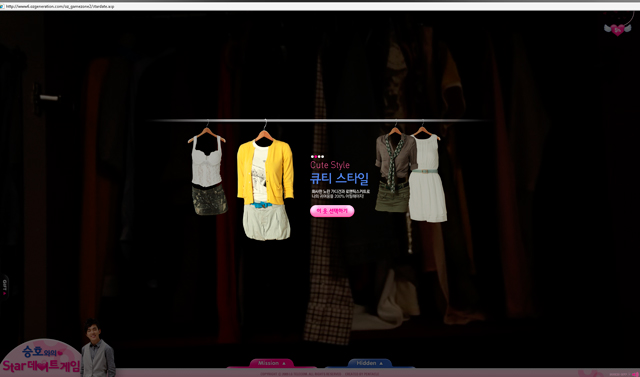Open the GIFT side tab

point(4,287)
